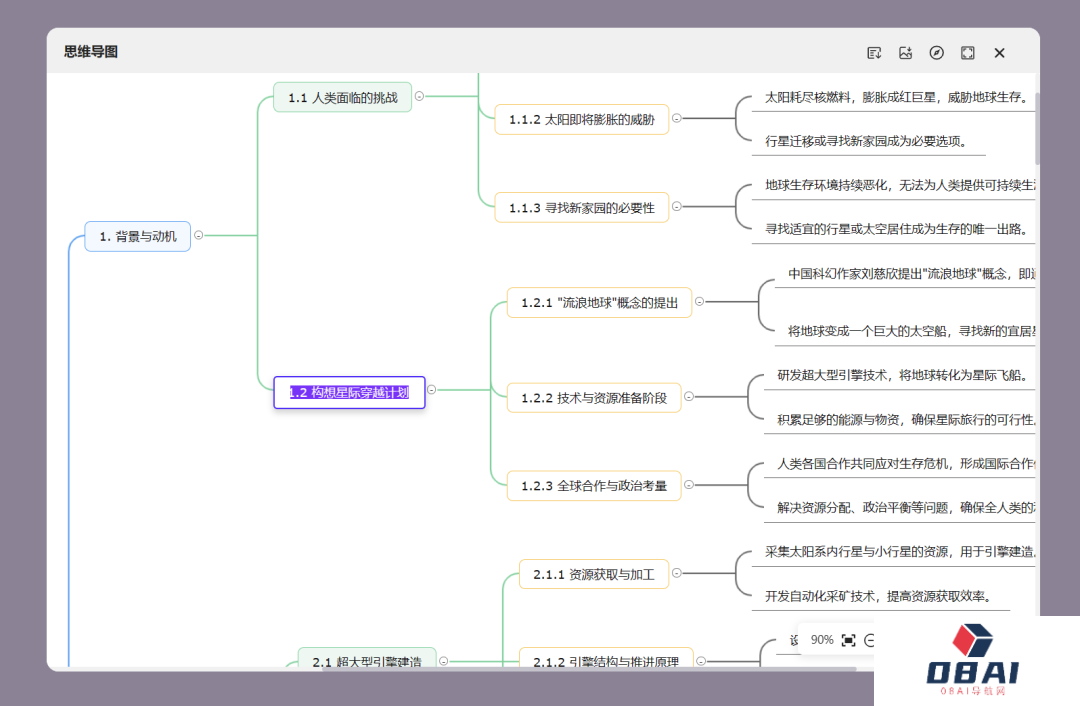Export the mind map outline
This screenshot has width=1080, height=706.
pos(874,52)
